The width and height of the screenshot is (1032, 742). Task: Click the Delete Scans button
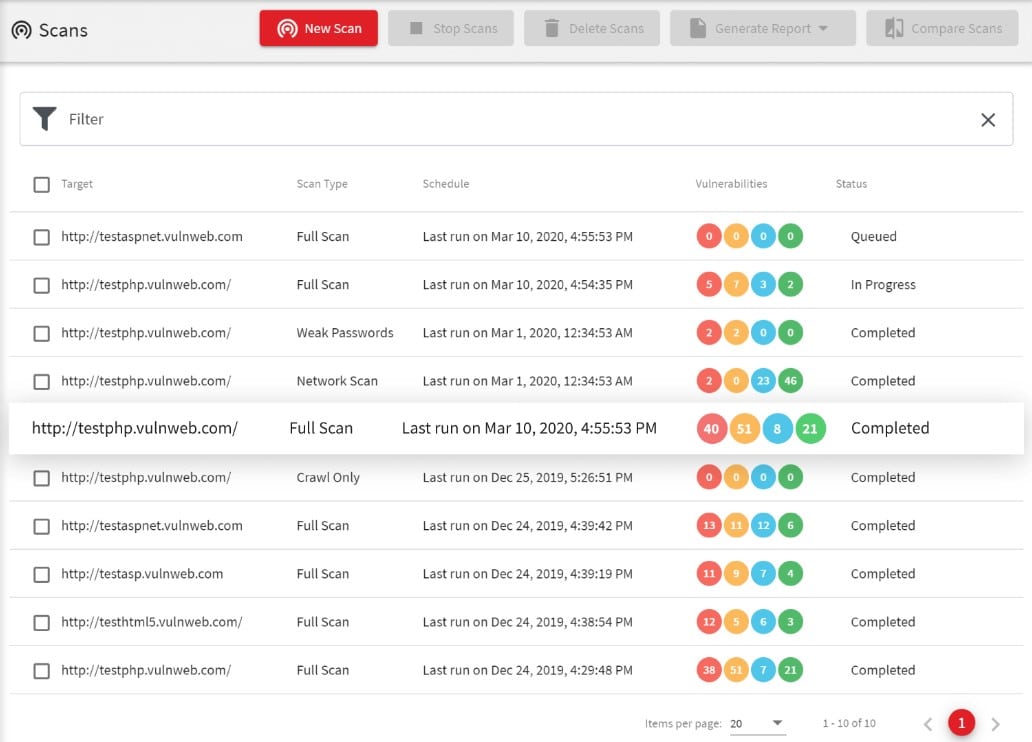pos(592,28)
